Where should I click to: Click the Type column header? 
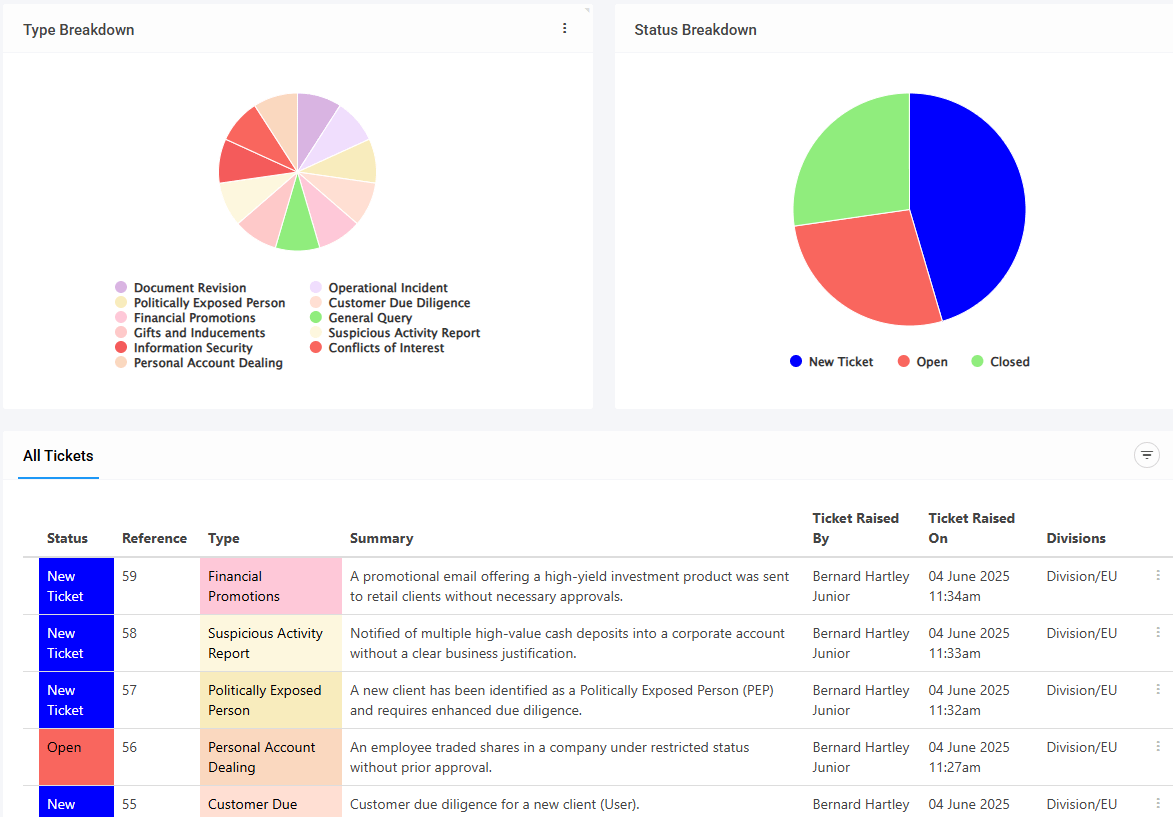(x=224, y=538)
